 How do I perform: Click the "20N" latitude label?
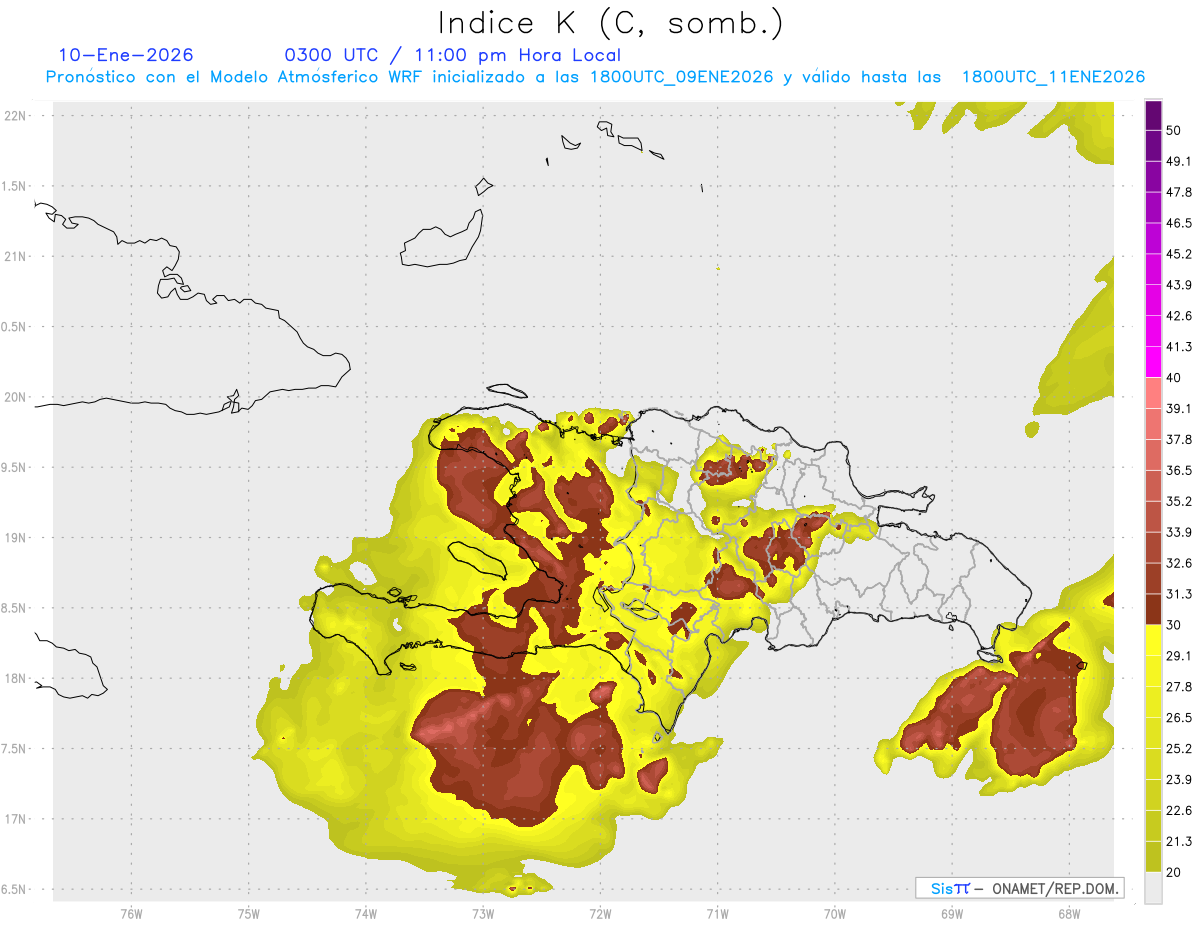(x=17, y=397)
